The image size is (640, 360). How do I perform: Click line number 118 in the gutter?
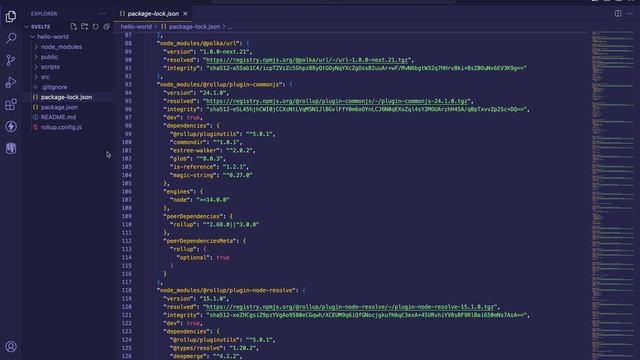click(127, 290)
